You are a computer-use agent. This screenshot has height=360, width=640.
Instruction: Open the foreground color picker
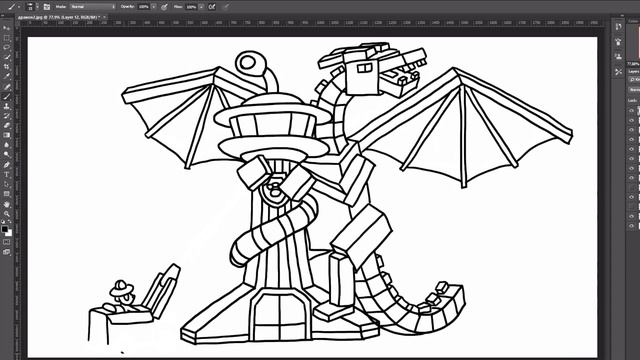click(x=4, y=229)
